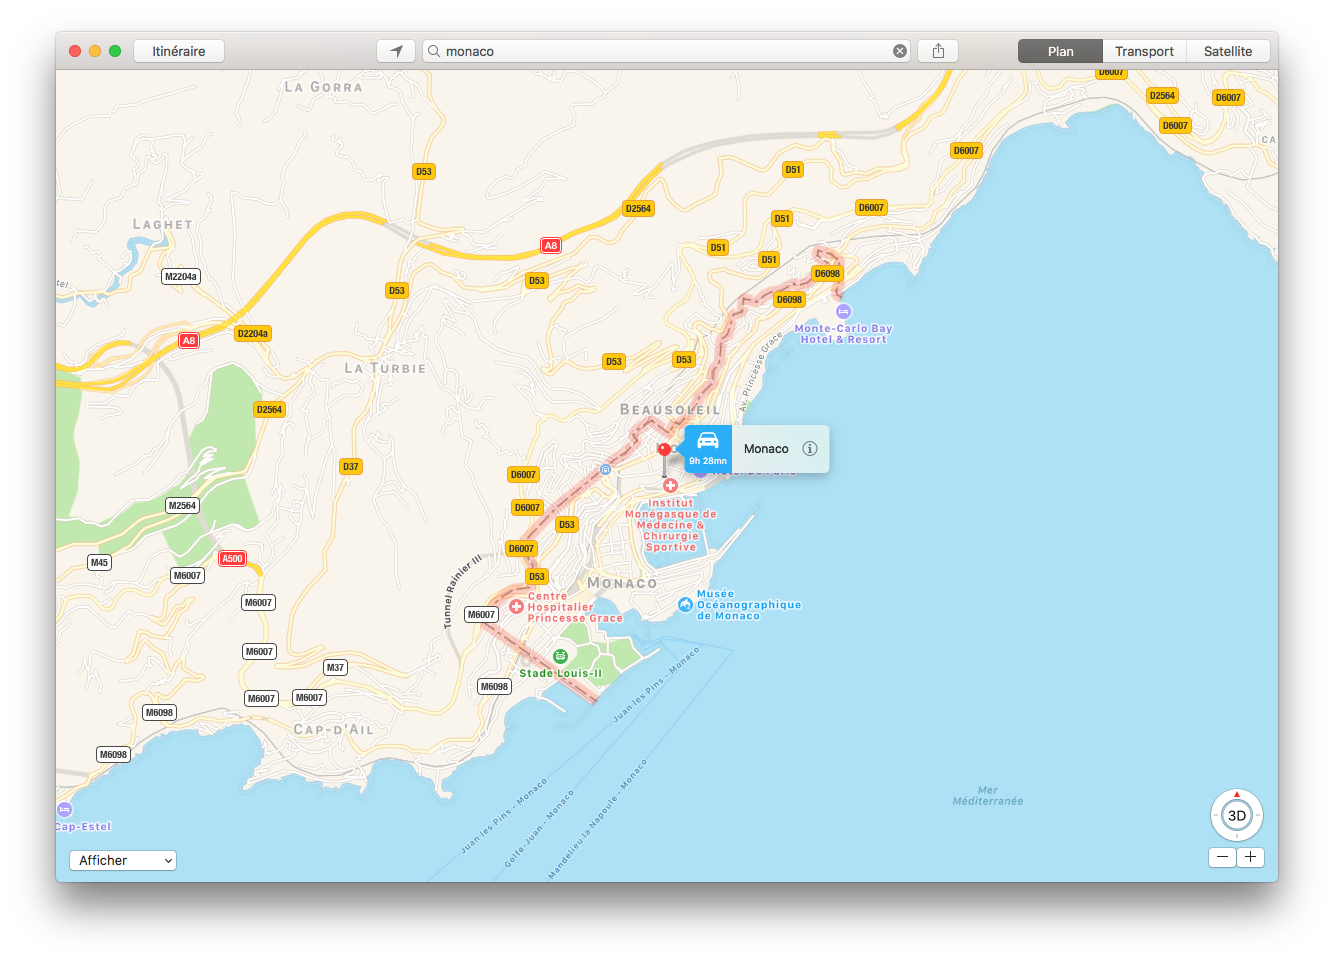This screenshot has height=962, width=1334.
Task: Click the D2204a road shield
Action: [x=253, y=333]
